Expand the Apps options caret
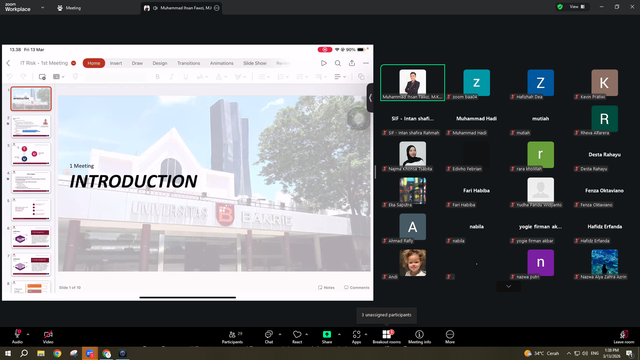The width and height of the screenshot is (640, 360). 366,334
